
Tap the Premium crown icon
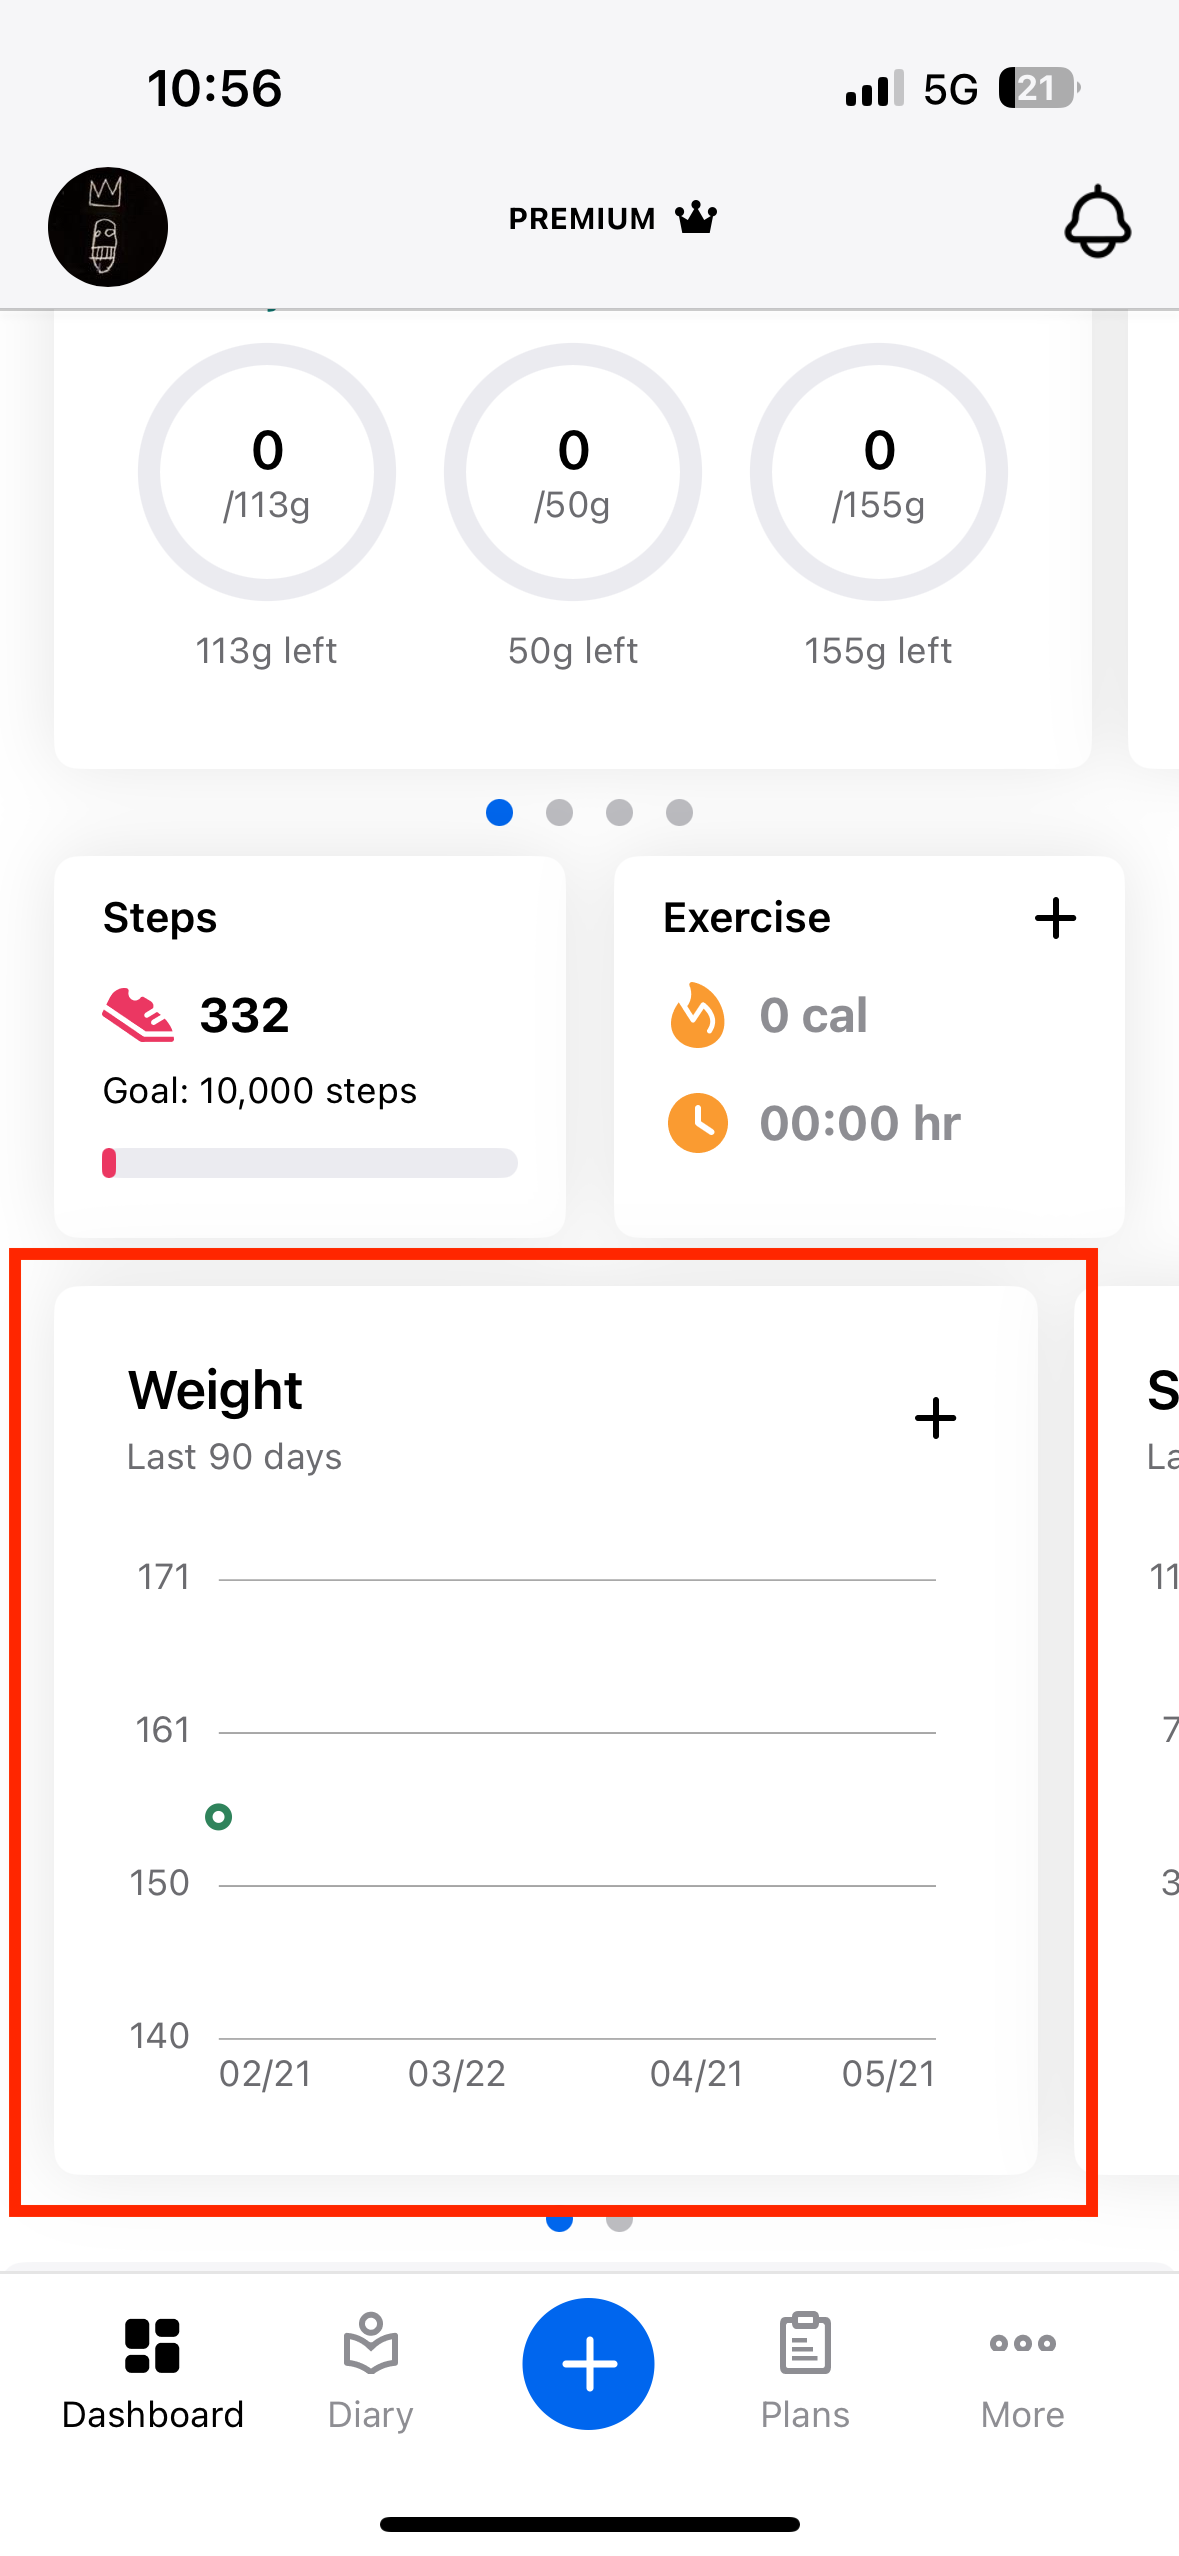[696, 217]
